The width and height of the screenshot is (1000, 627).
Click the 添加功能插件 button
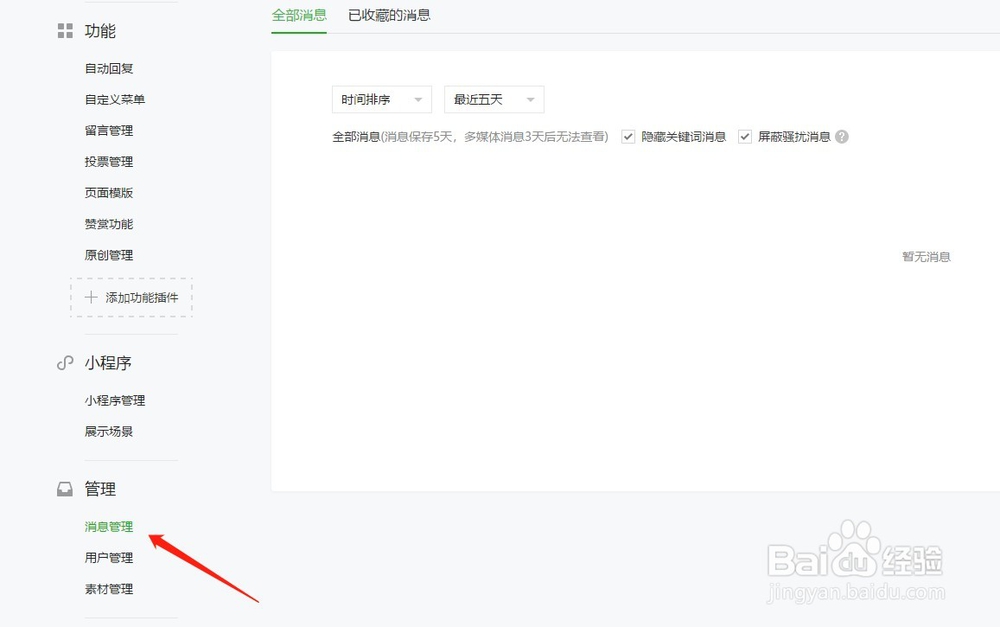(131, 297)
